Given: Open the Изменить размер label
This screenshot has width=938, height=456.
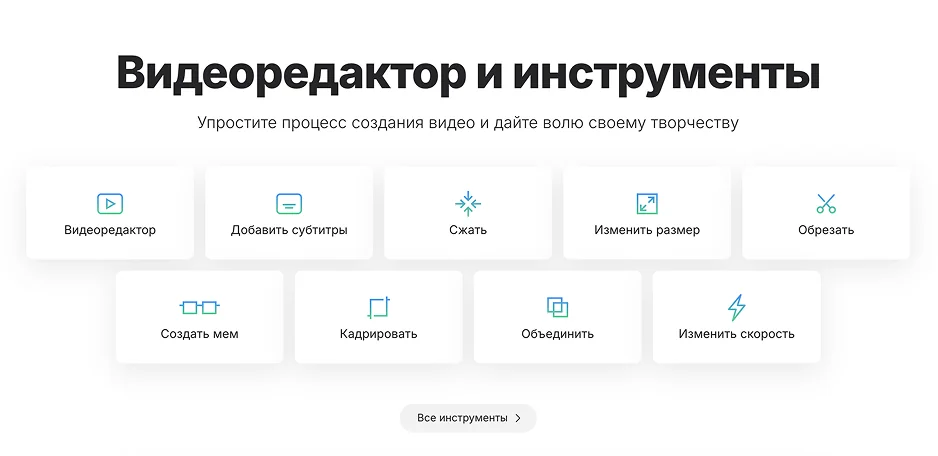Looking at the screenshot, I should [x=647, y=230].
